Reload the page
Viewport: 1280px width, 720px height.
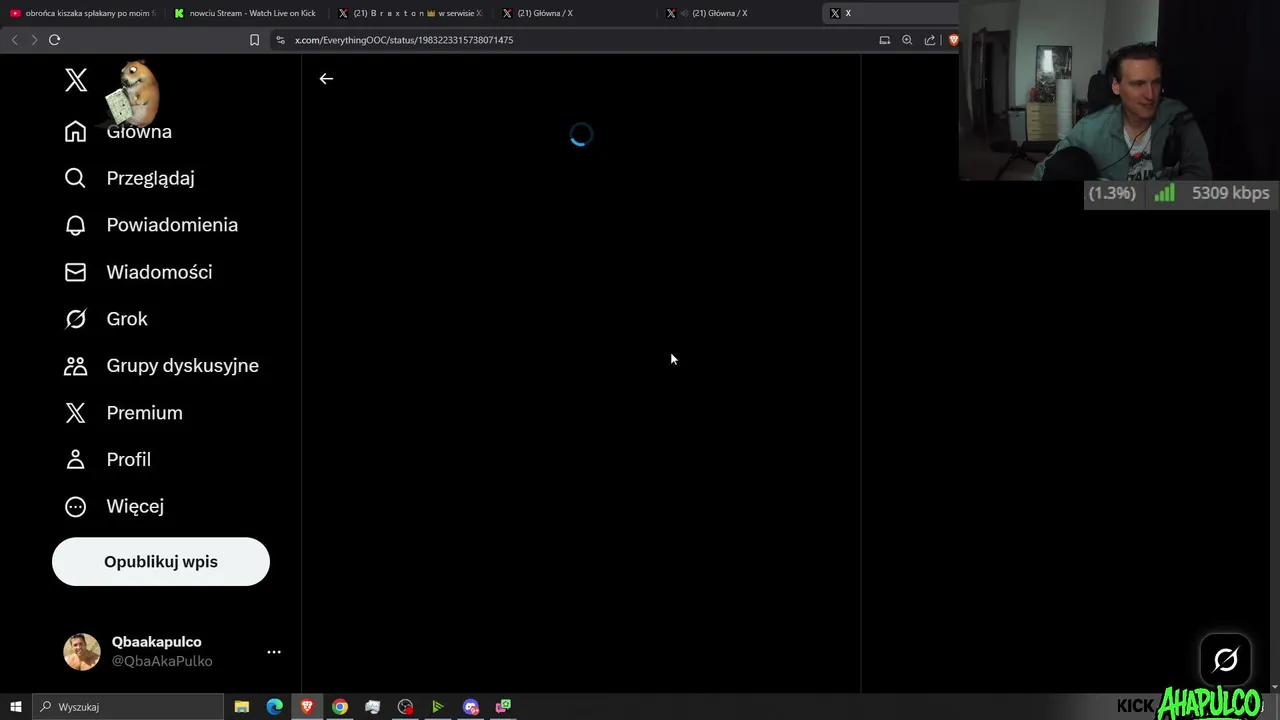[55, 40]
